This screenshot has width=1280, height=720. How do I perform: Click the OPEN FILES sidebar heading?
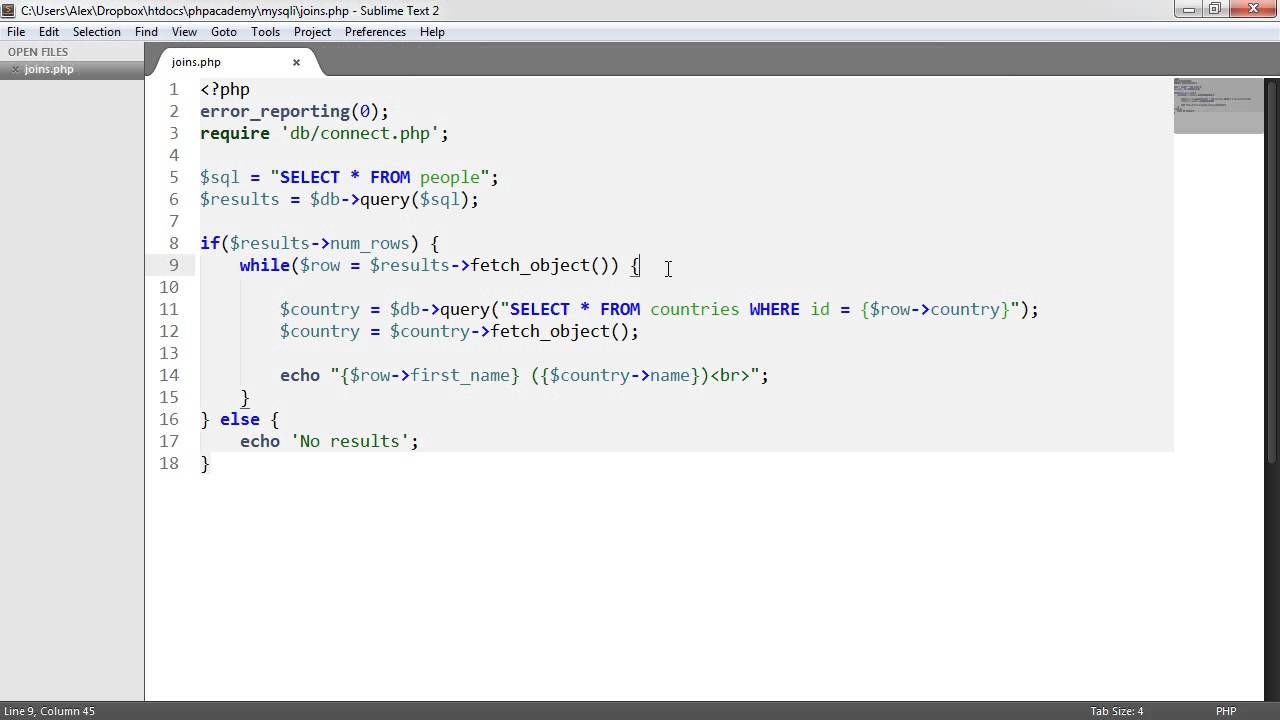click(38, 52)
